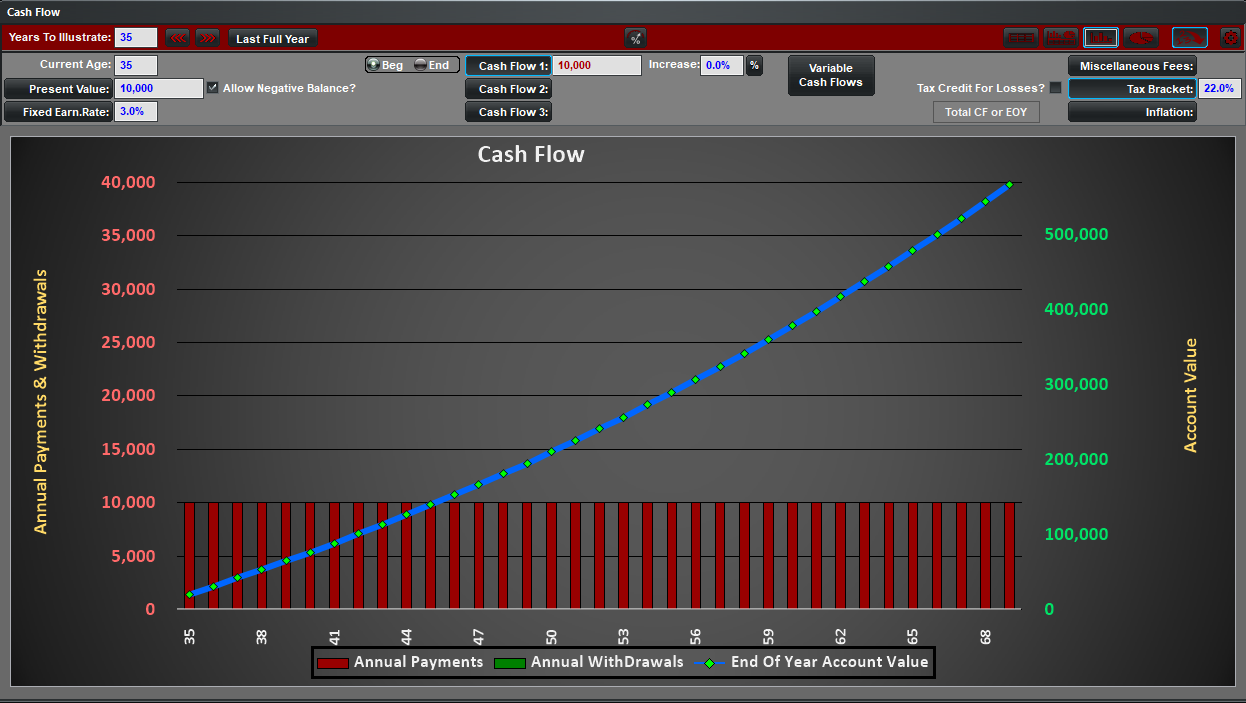The width and height of the screenshot is (1246, 703).
Task: Edit the Years To Illustrate field
Action: pyautogui.click(x=136, y=38)
